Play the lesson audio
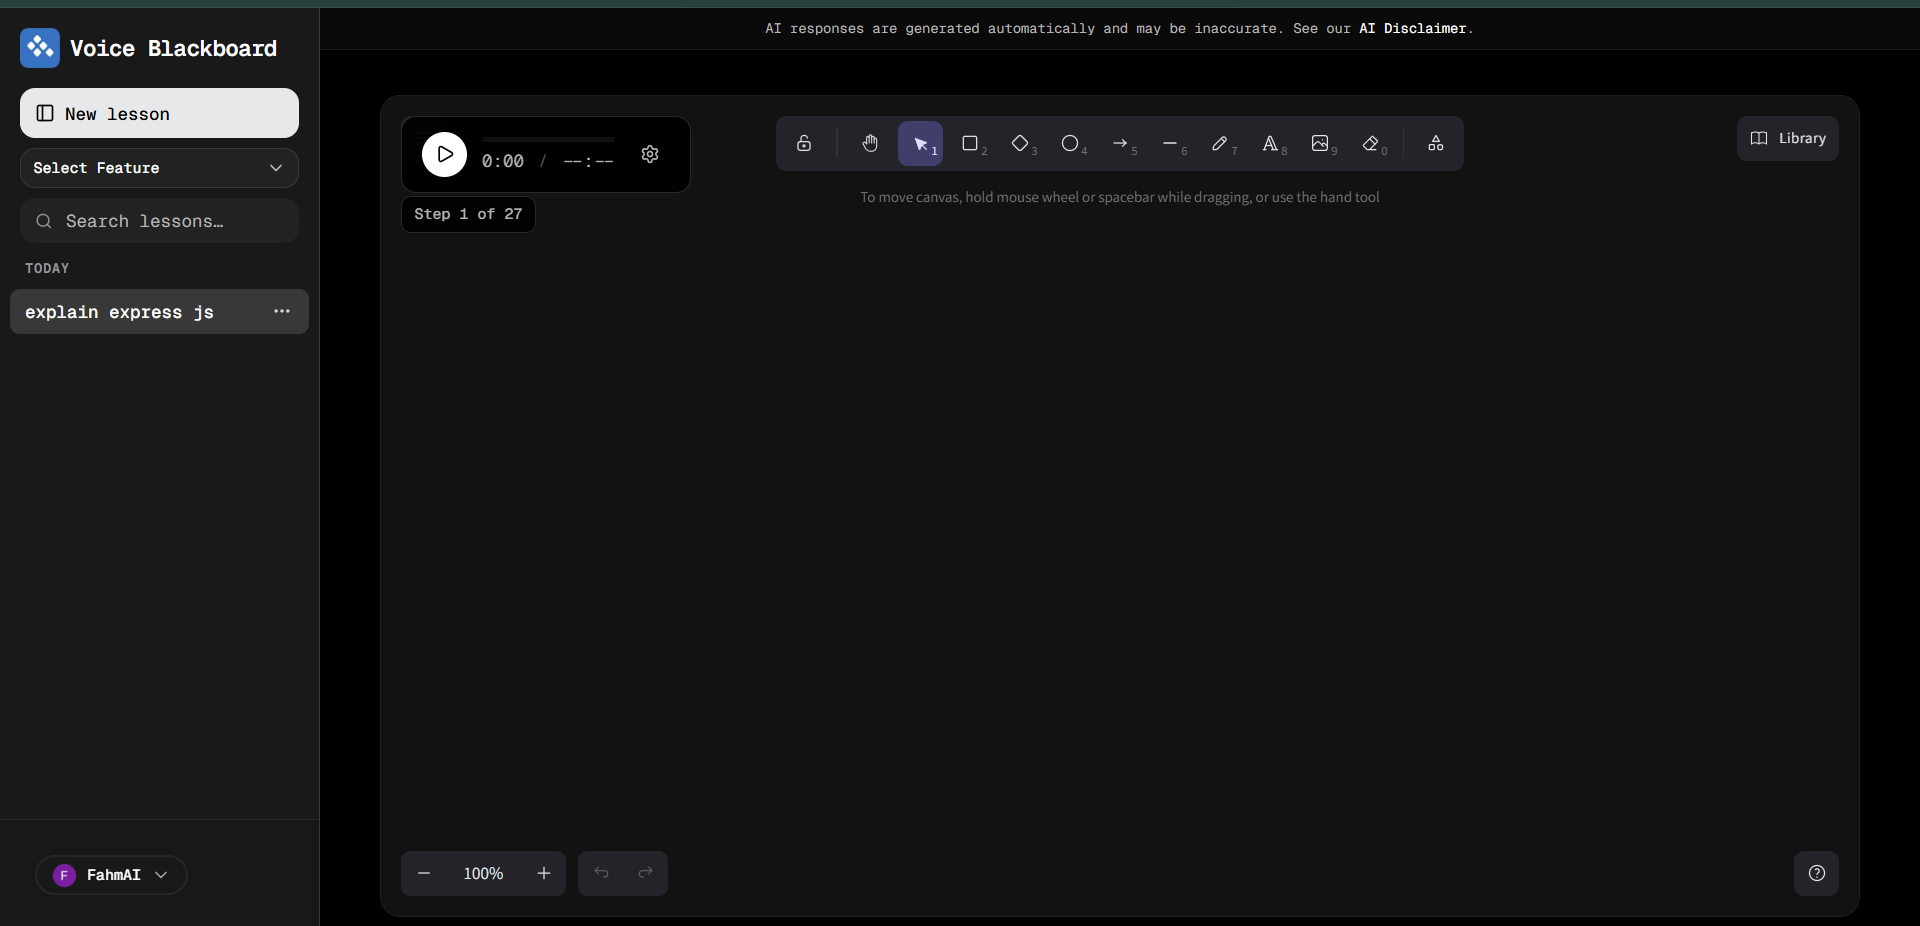 444,154
